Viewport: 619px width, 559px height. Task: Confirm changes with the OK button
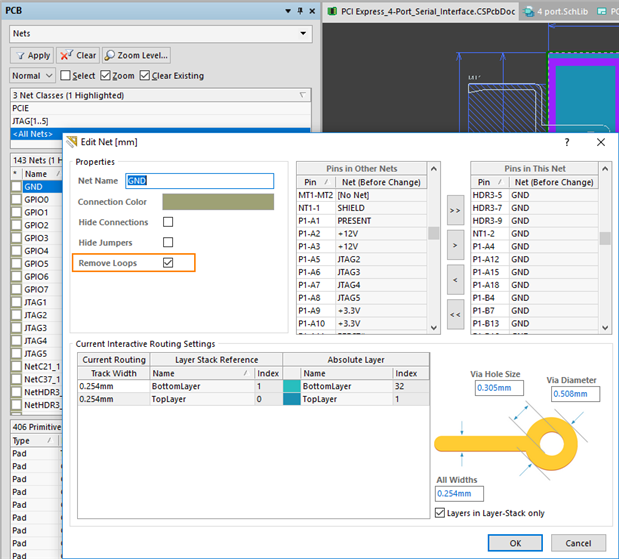pos(515,543)
